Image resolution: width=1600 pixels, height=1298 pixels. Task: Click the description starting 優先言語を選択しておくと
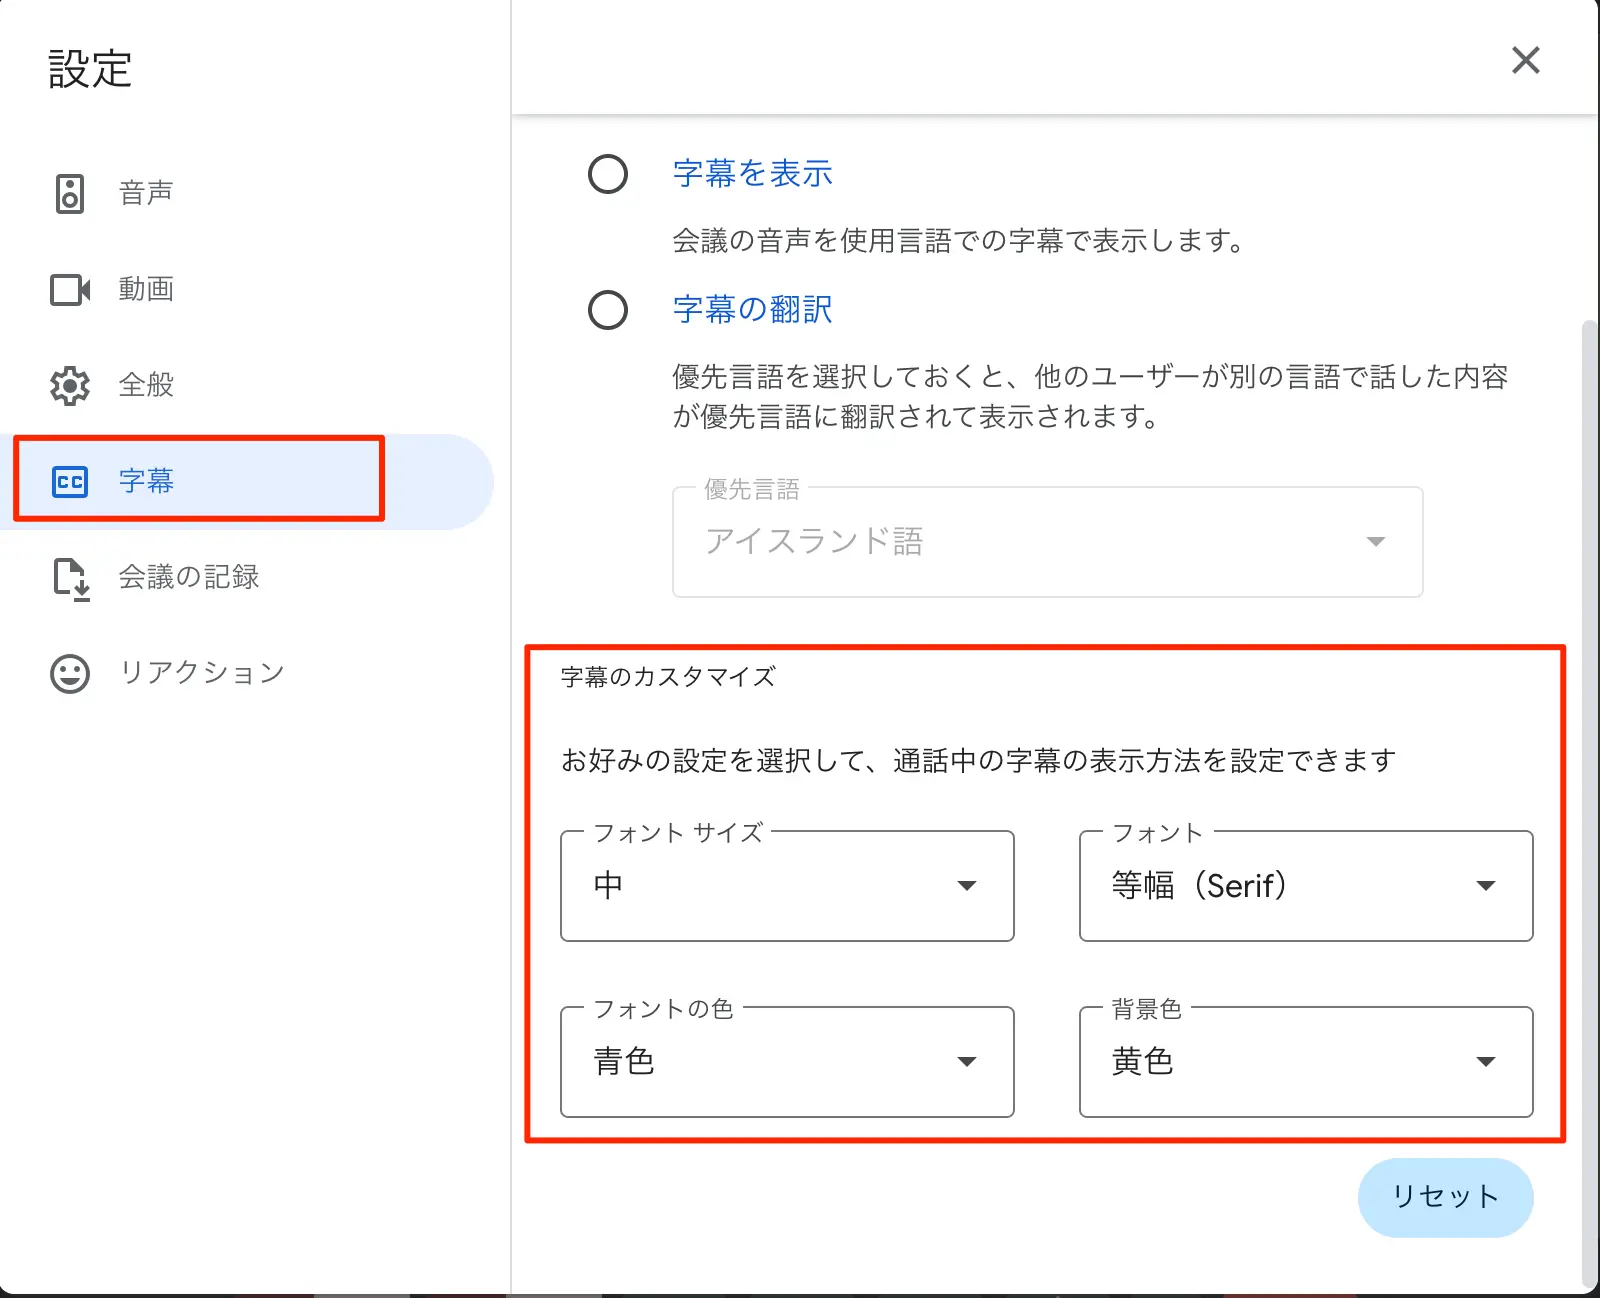point(1090,397)
